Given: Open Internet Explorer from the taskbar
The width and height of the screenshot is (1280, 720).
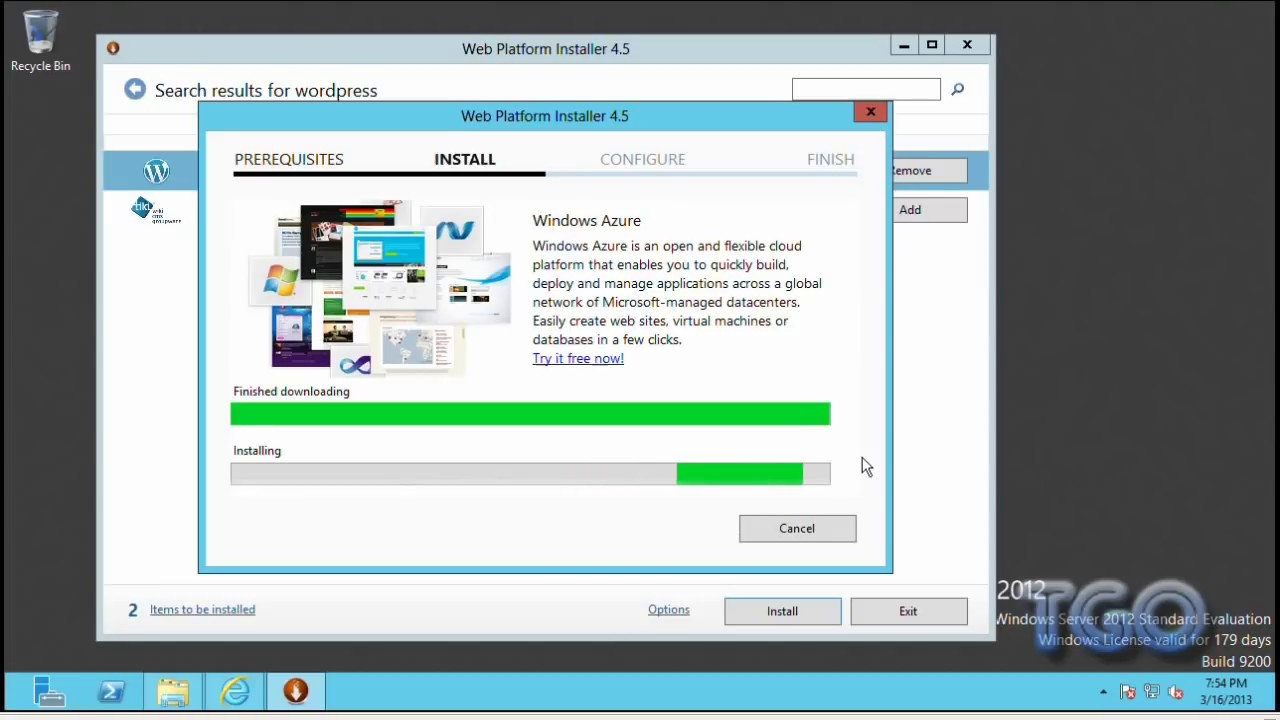Looking at the screenshot, I should pos(235,691).
